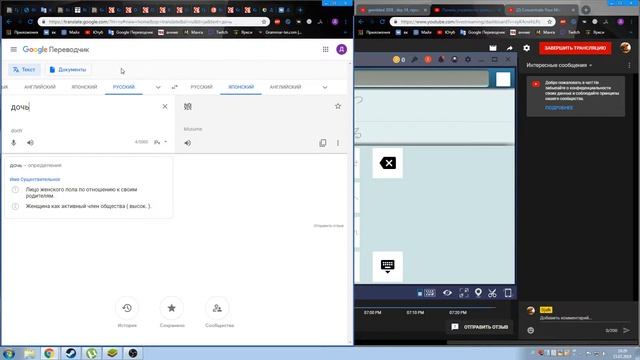Open Steam from the taskbar
640x360 pixels.
[71, 353]
